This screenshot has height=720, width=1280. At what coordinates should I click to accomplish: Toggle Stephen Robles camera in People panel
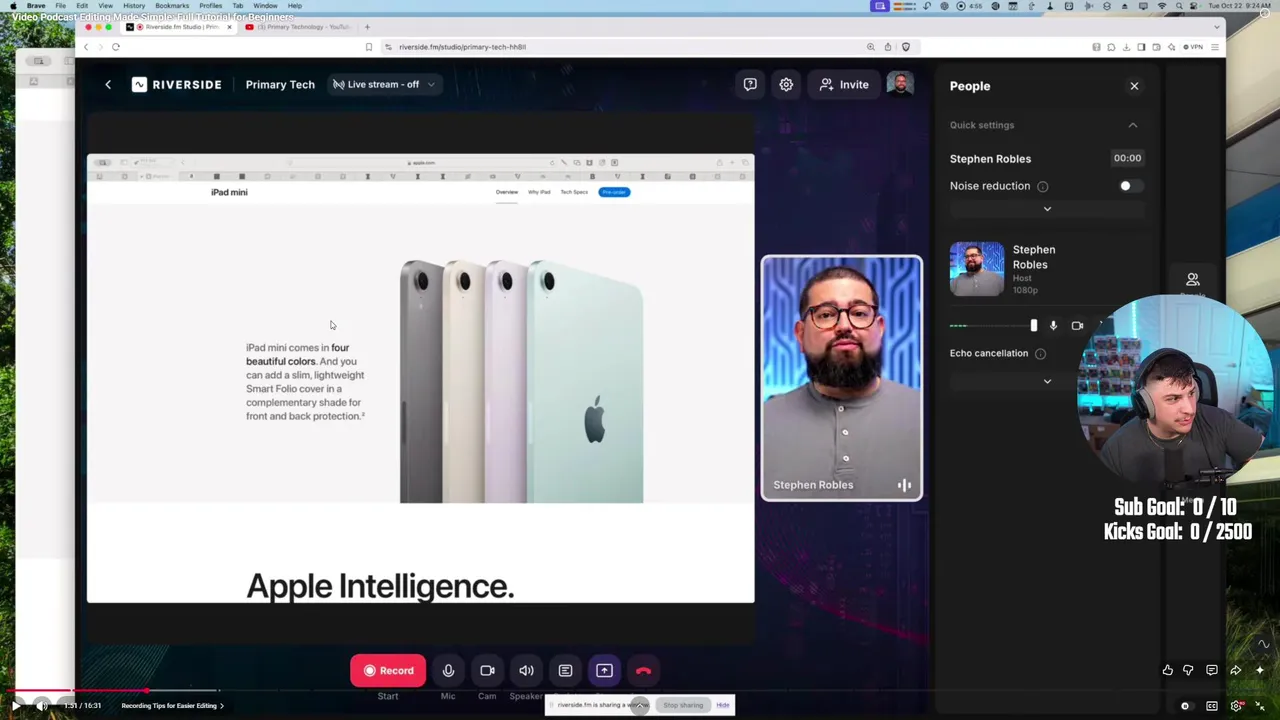click(1077, 326)
